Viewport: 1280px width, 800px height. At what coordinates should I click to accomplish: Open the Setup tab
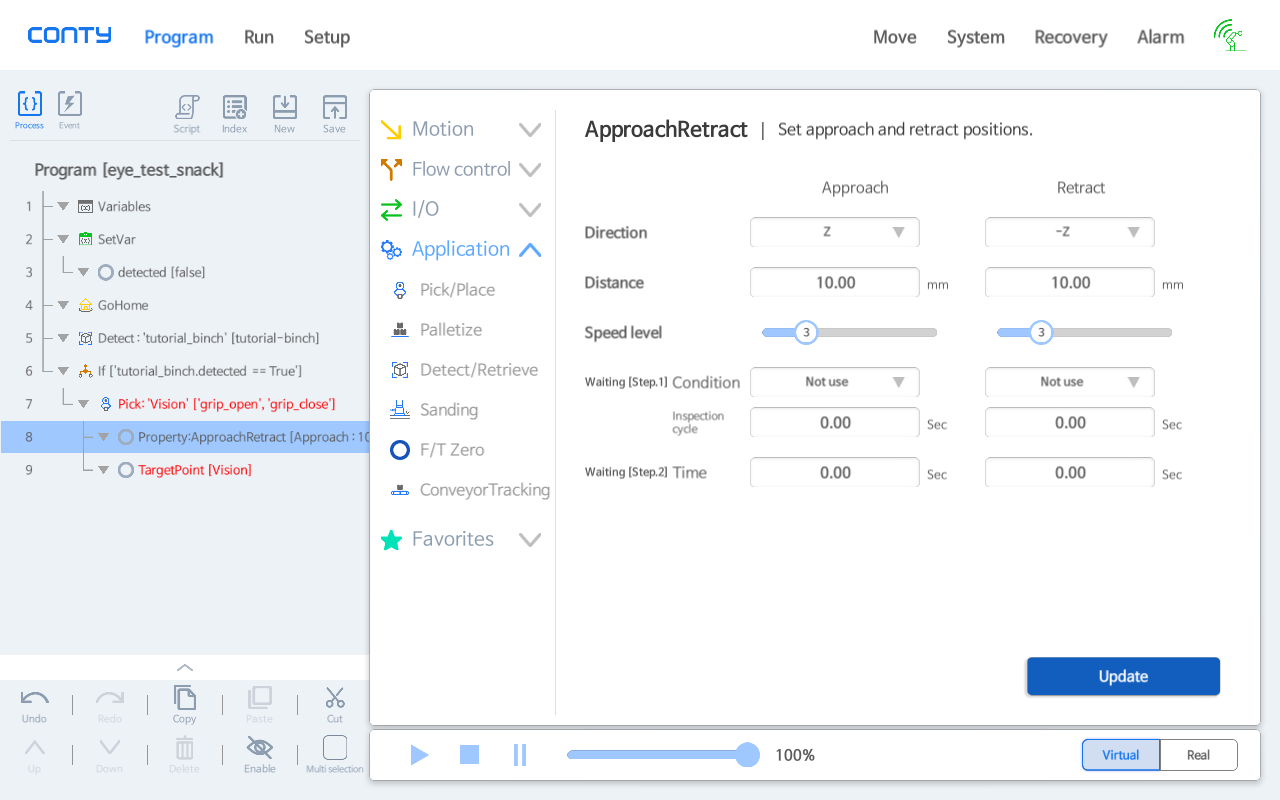327,37
